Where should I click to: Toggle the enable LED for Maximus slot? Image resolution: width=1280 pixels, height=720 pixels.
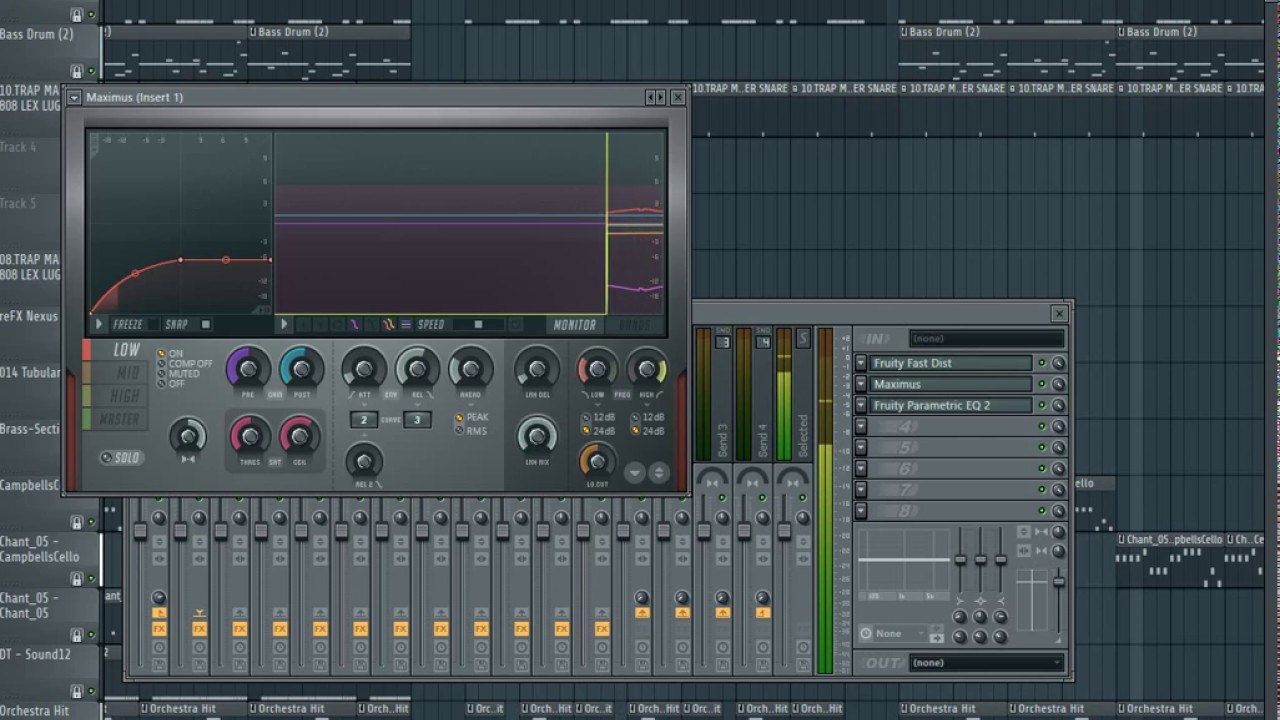(1041, 384)
